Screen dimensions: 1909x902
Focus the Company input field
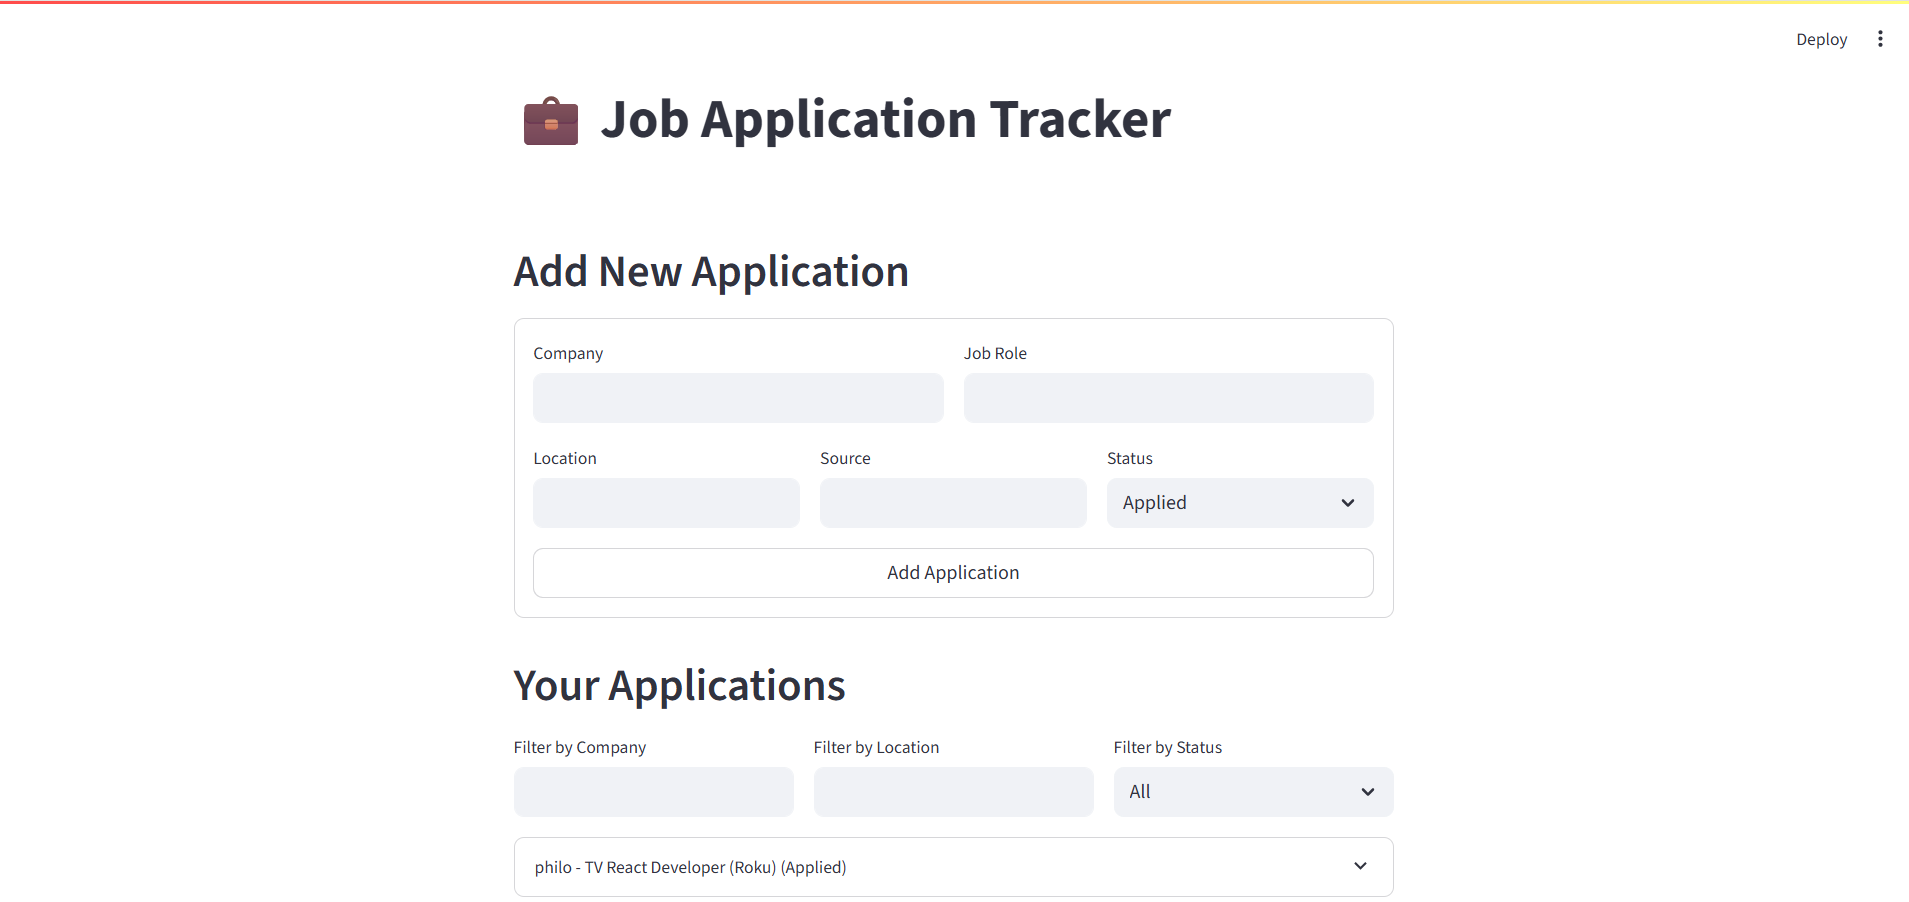(738, 398)
